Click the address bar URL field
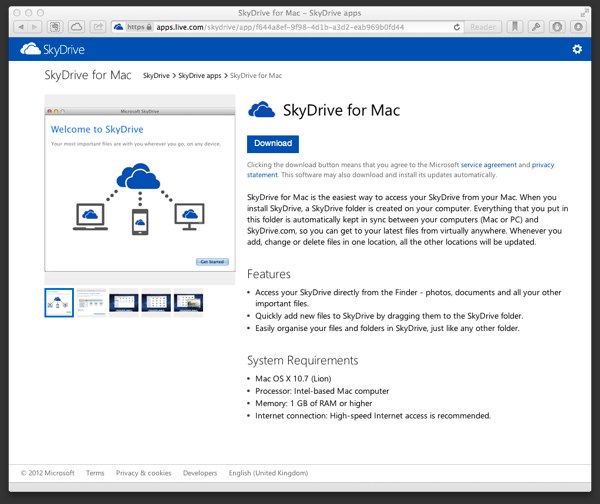The image size is (600, 504). tap(287, 27)
